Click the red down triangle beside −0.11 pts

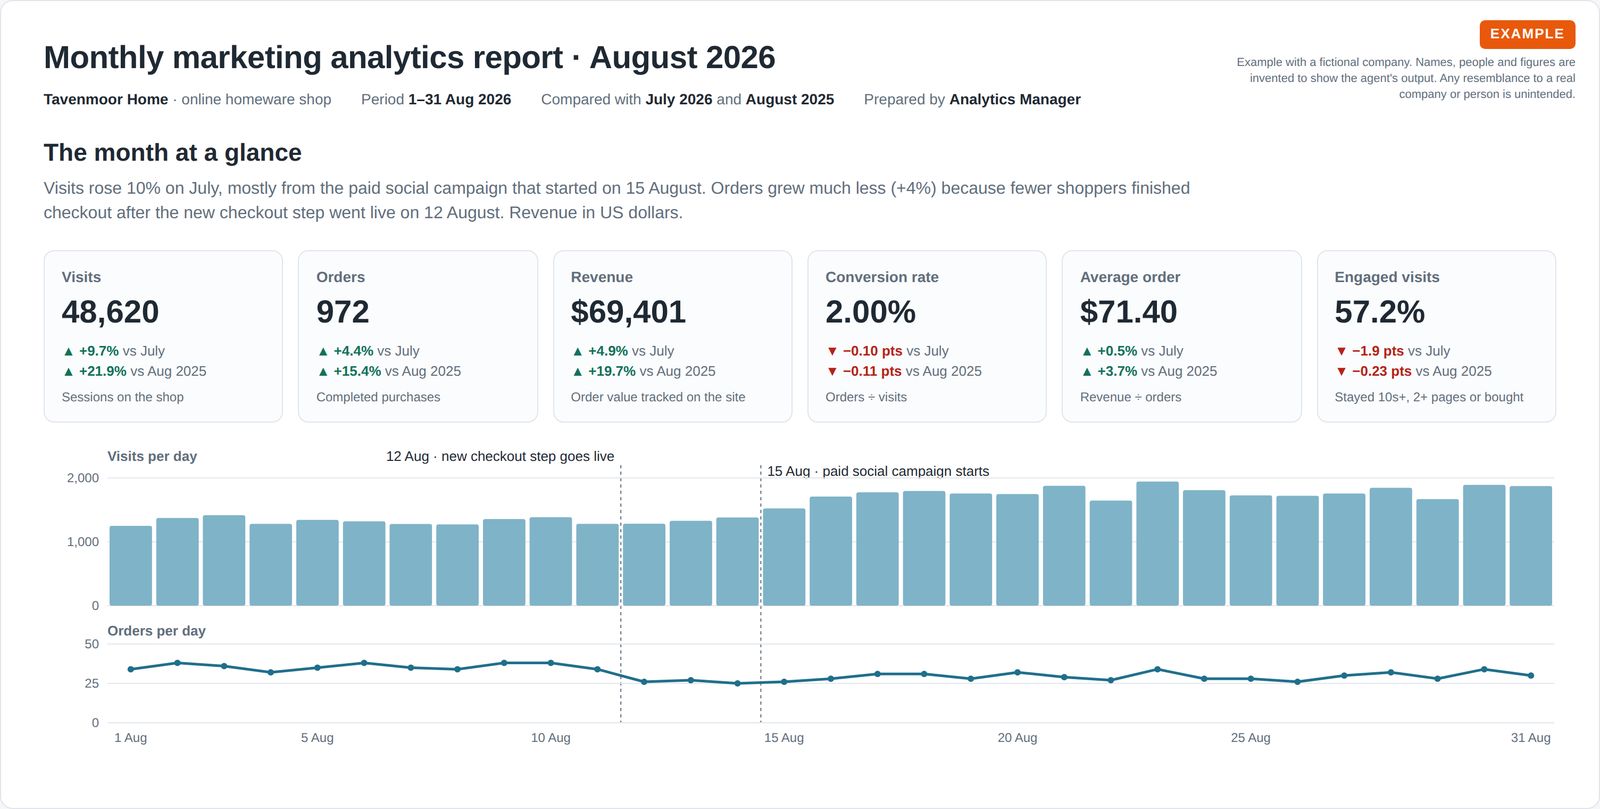[x=832, y=371]
